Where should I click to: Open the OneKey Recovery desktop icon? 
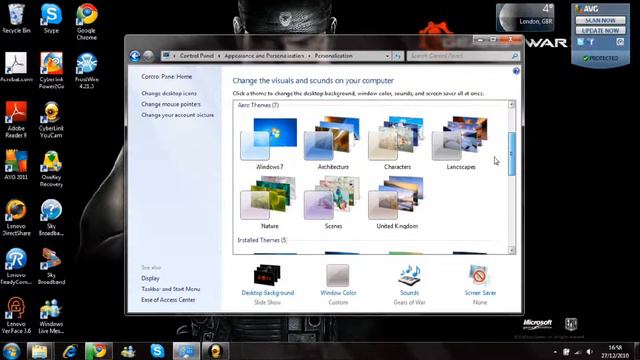click(51, 168)
